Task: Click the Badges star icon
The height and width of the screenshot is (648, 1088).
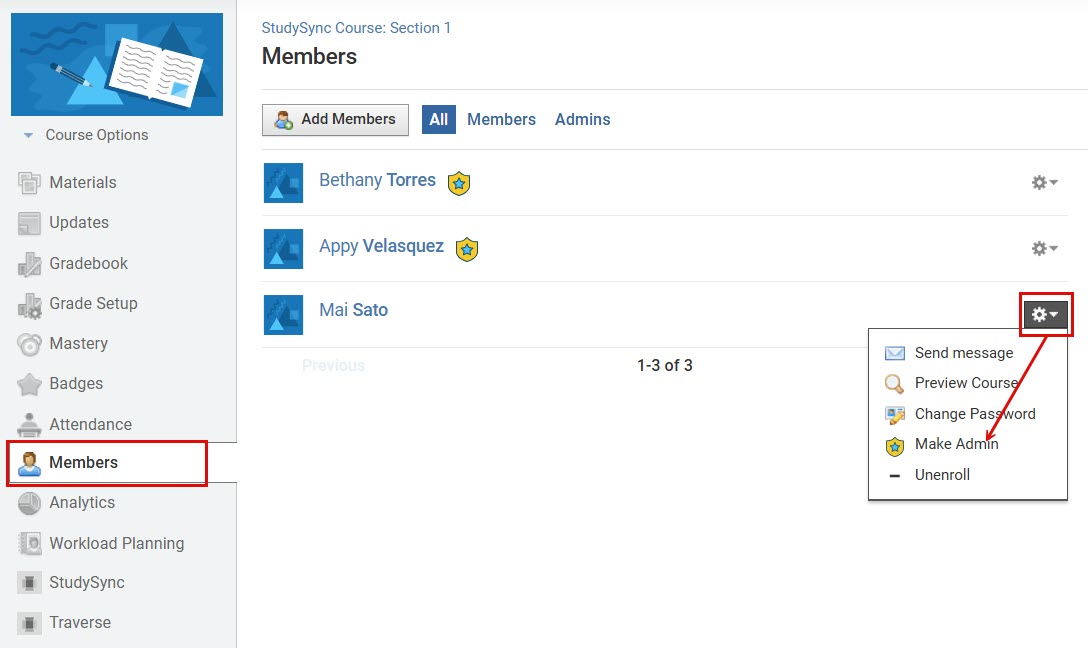Action: [x=29, y=384]
